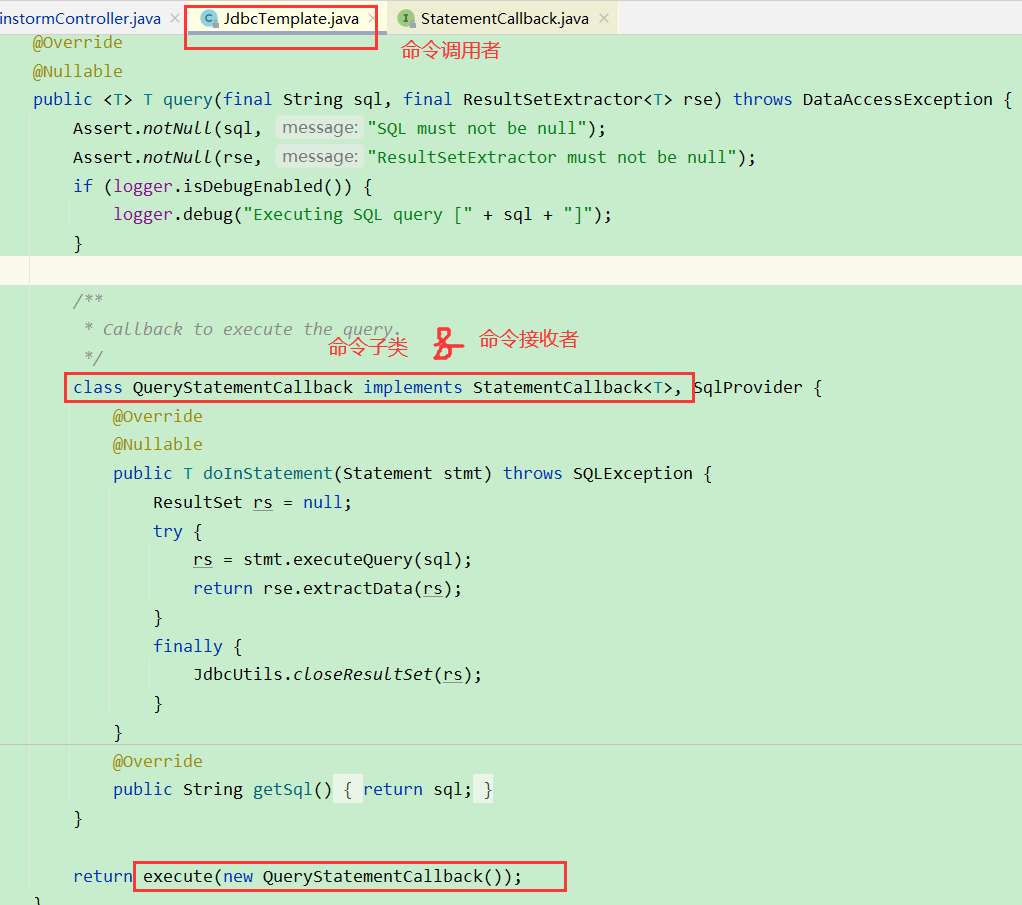Switch to the JdbcTemplate.java tab
The height and width of the screenshot is (905, 1022).
coord(291,19)
